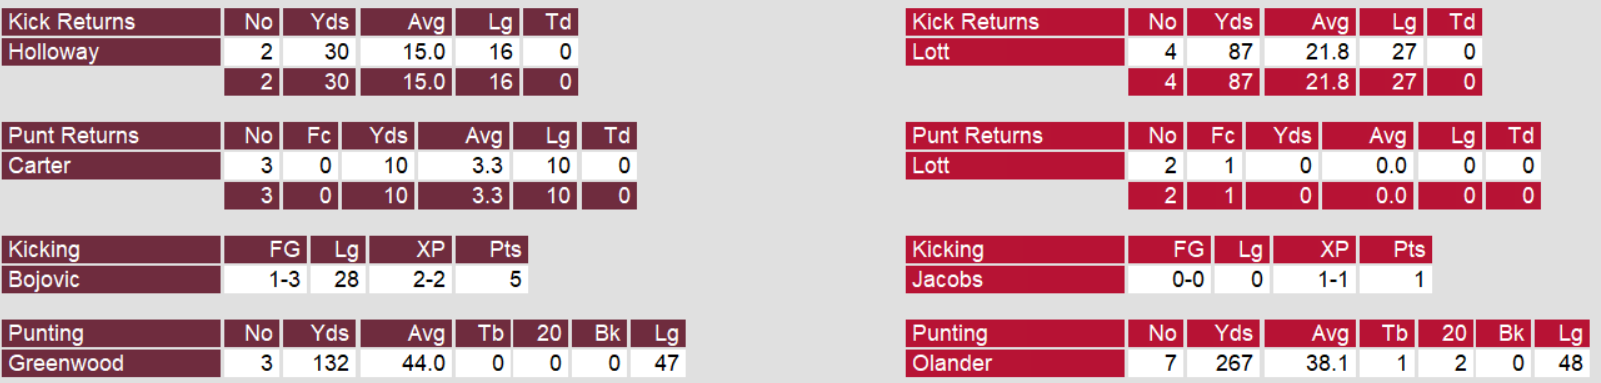Image resolution: width=1601 pixels, height=383 pixels.
Task: Click punter Greenwood's name
Action: point(66,364)
